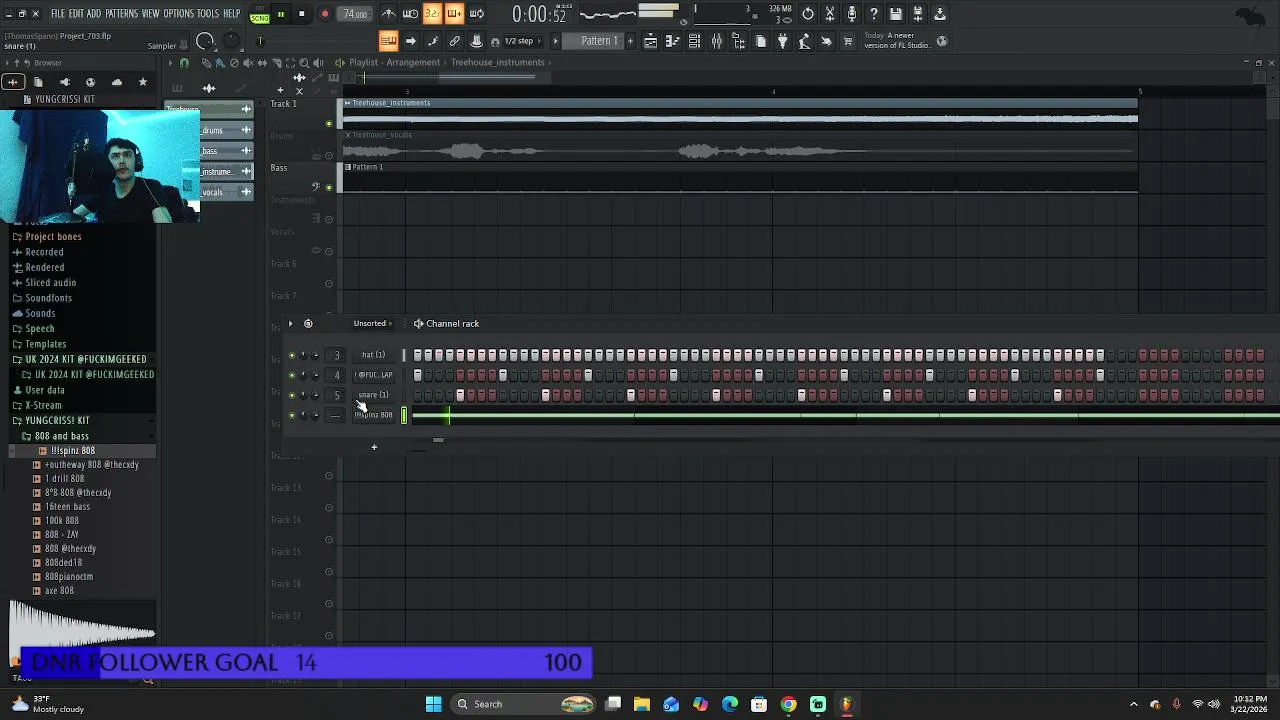Toggle the countdown before recording button
Viewport: 1280px width, 720px height.
pyautogui.click(x=433, y=14)
